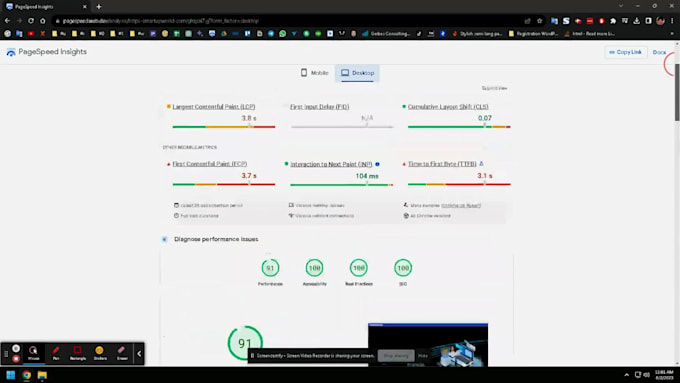Open Chrome from the taskbar
This screenshot has height=383, width=680.
26,375
